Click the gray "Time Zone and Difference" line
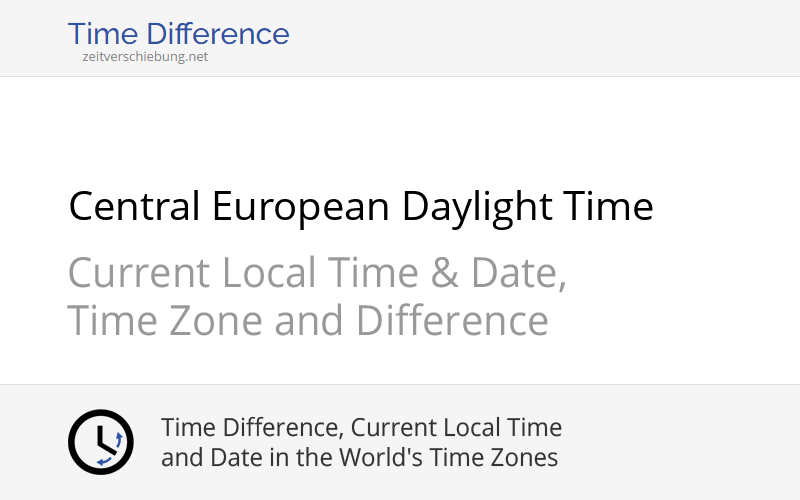800x500 pixels. pos(308,321)
